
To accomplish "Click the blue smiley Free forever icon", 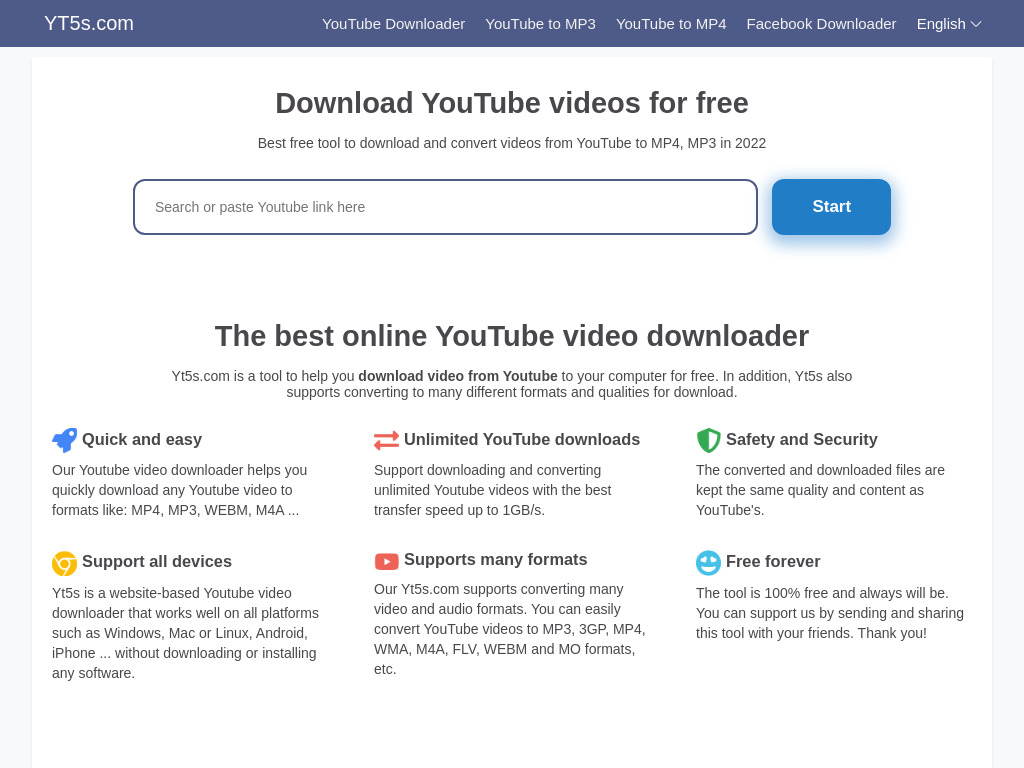I will click(x=709, y=563).
